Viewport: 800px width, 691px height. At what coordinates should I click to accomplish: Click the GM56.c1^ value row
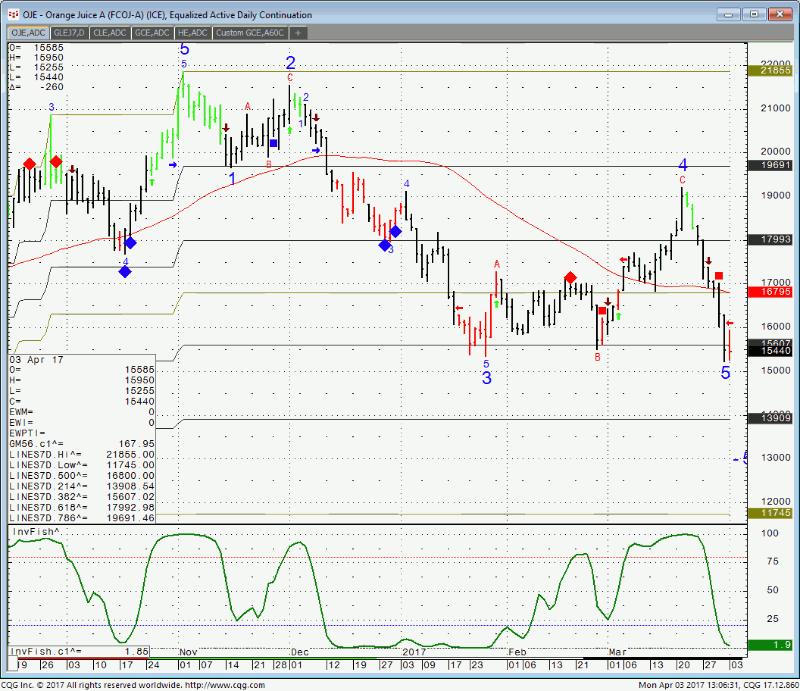[82, 444]
